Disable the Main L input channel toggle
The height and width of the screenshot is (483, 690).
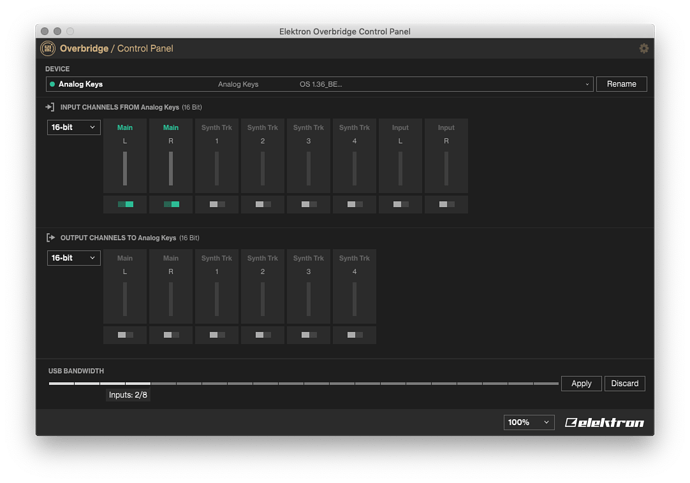tap(125, 204)
